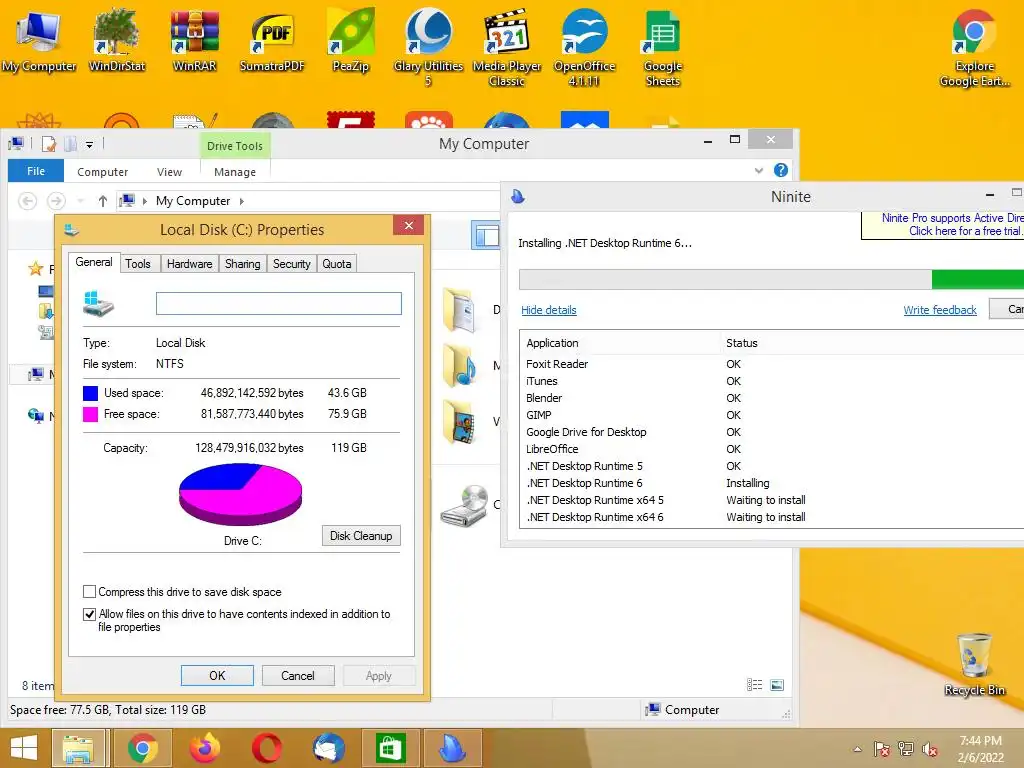Switch Explorer to large icons view
The height and width of the screenshot is (768, 1024).
[777, 685]
